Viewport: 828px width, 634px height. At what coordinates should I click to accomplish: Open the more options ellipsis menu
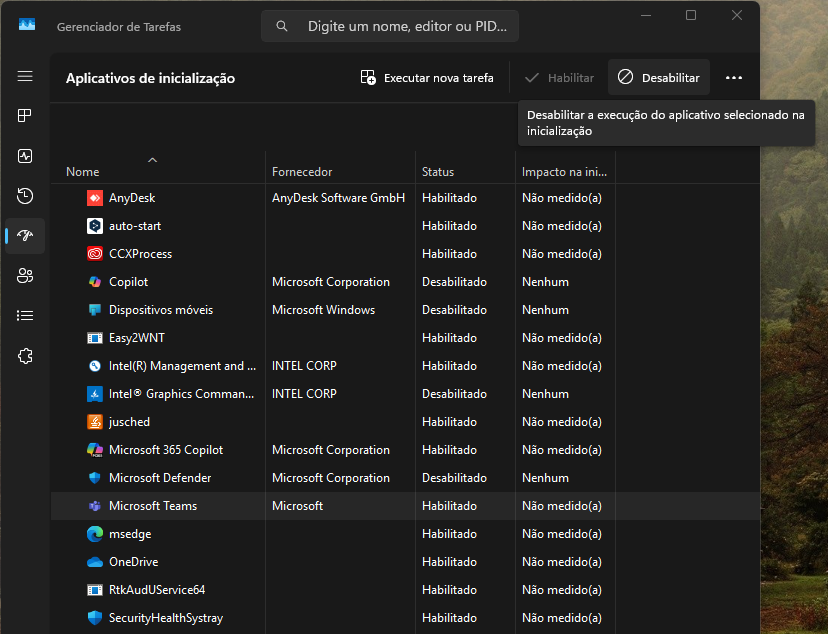coord(734,78)
